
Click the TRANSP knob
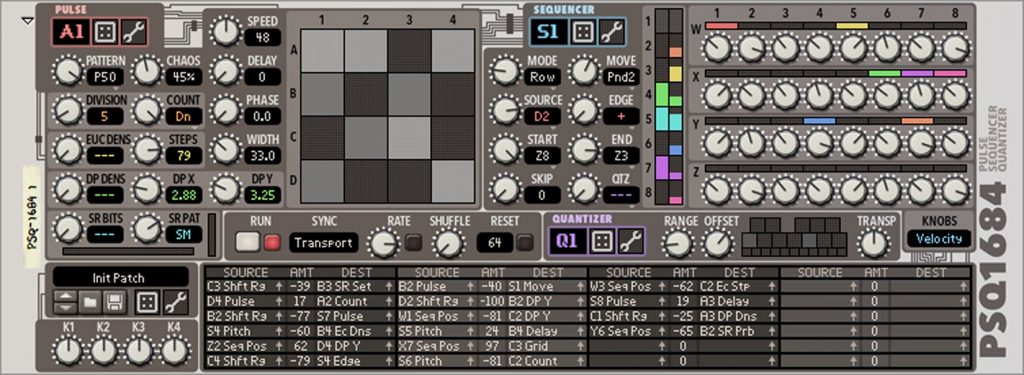[873, 244]
